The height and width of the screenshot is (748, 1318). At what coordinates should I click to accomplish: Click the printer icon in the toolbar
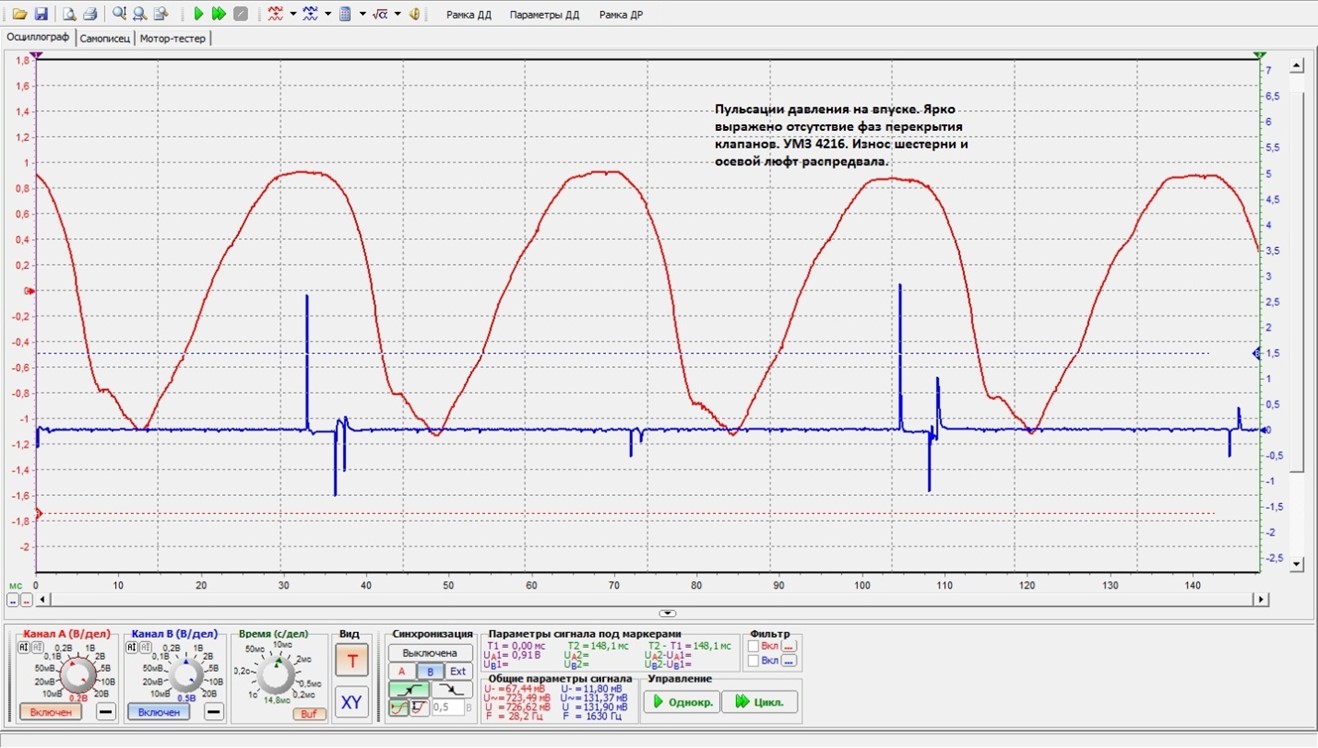point(90,14)
